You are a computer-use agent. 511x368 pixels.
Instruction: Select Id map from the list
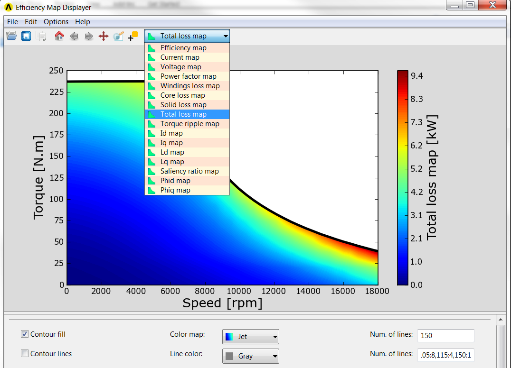pos(187,133)
